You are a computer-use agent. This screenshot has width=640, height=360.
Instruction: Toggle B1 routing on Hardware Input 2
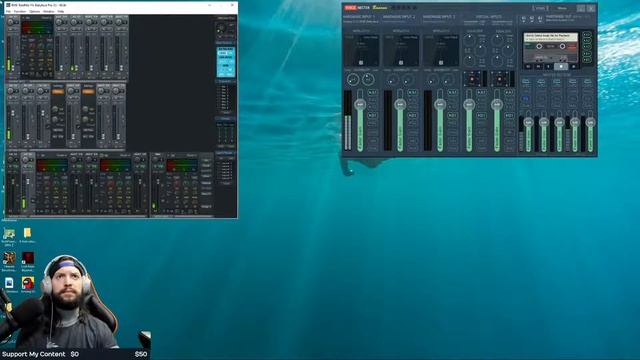point(412,116)
